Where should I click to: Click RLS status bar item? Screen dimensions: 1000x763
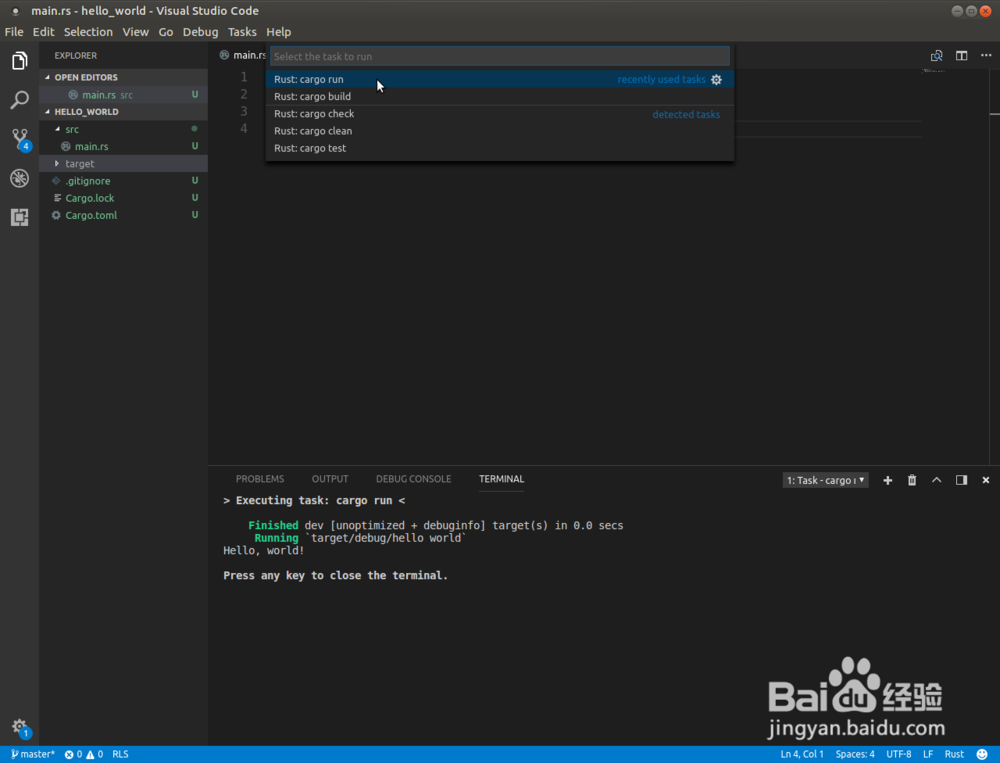point(121,754)
